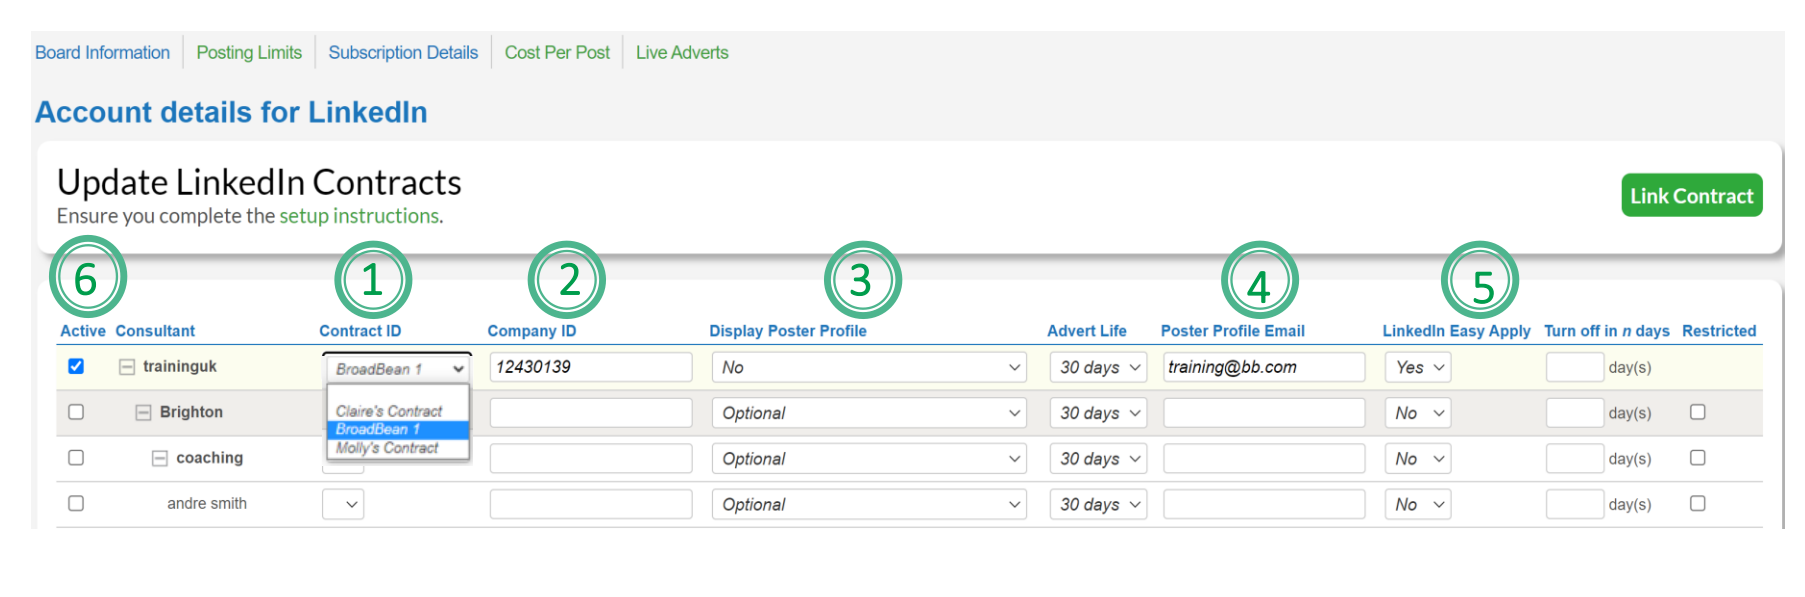1805x597 pixels.
Task: Click the Company ID field for Brighton
Action: coord(590,413)
